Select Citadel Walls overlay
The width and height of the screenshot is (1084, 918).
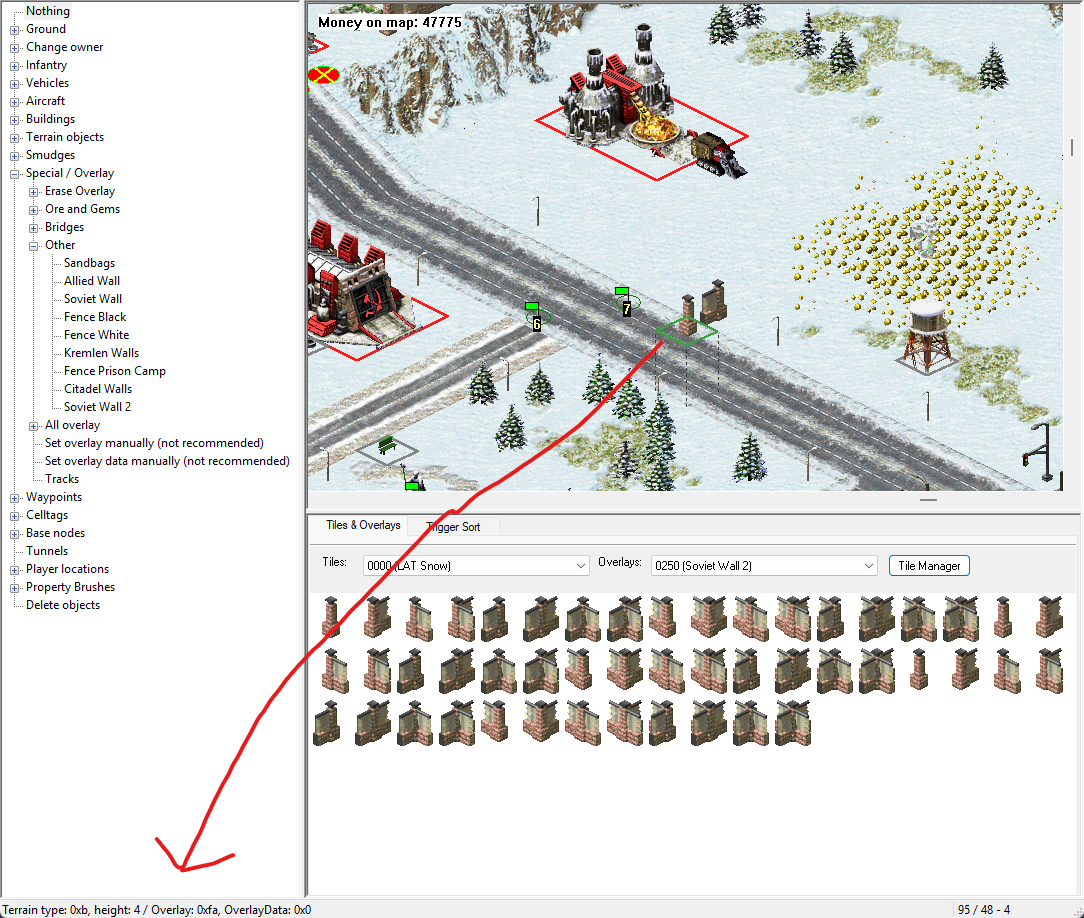click(97, 388)
